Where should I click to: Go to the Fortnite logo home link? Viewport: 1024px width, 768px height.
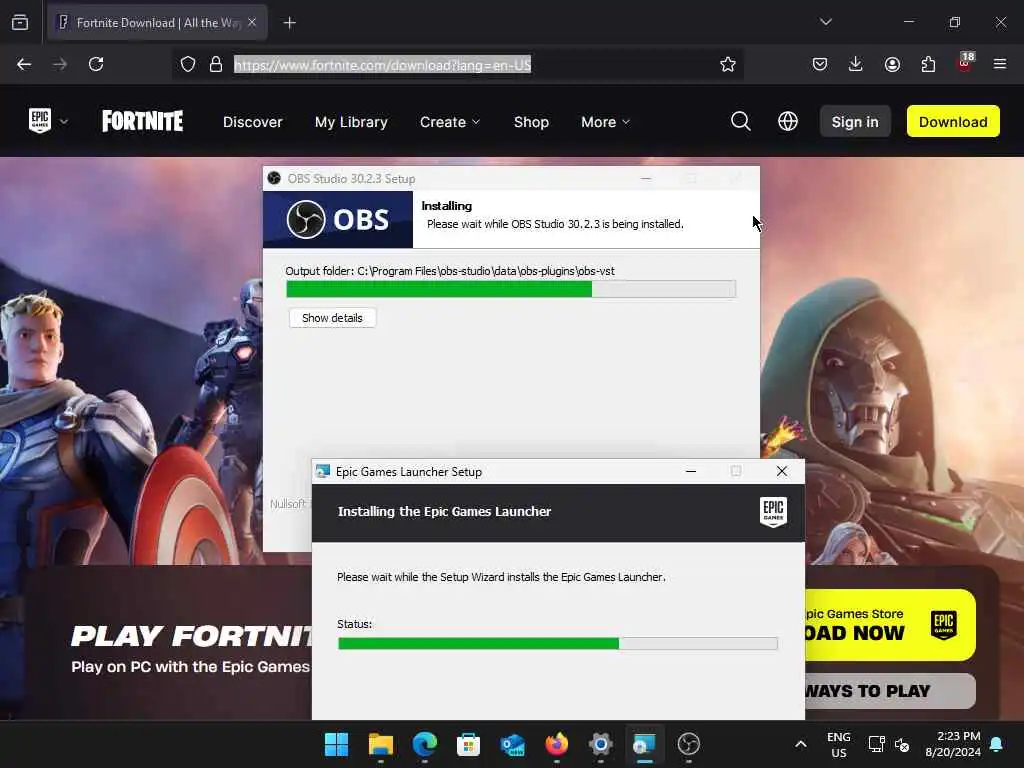click(142, 121)
